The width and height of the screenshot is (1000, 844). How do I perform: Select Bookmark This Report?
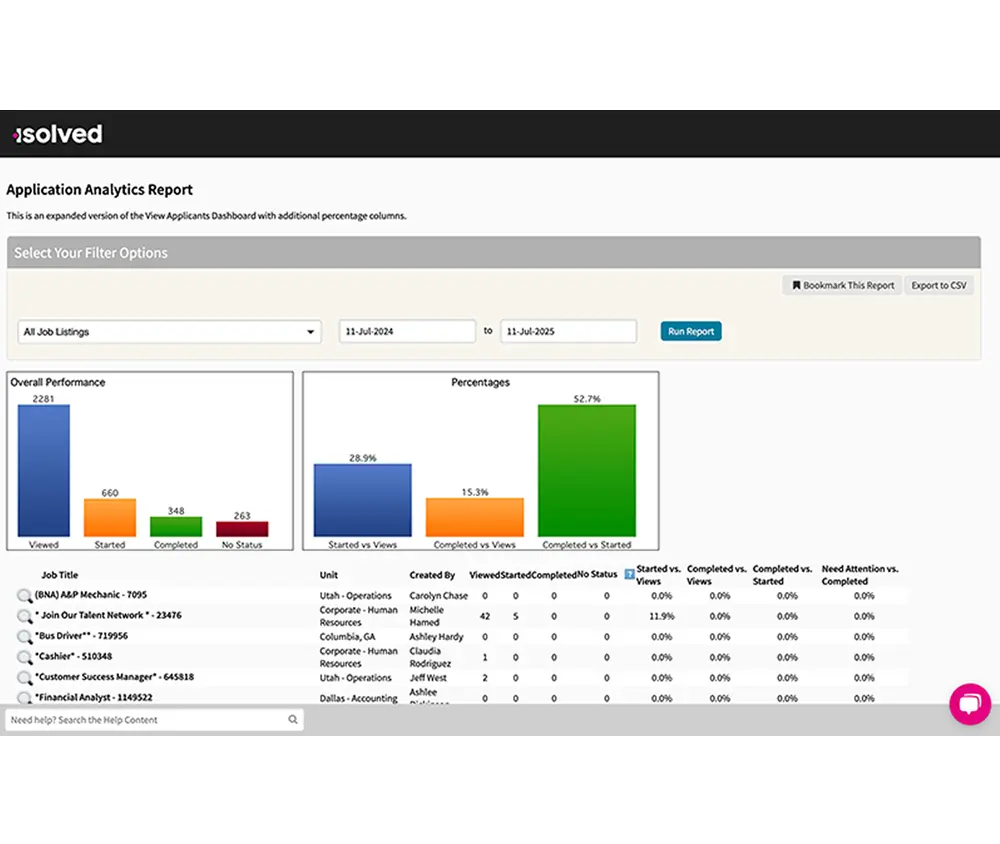pyautogui.click(x=842, y=285)
